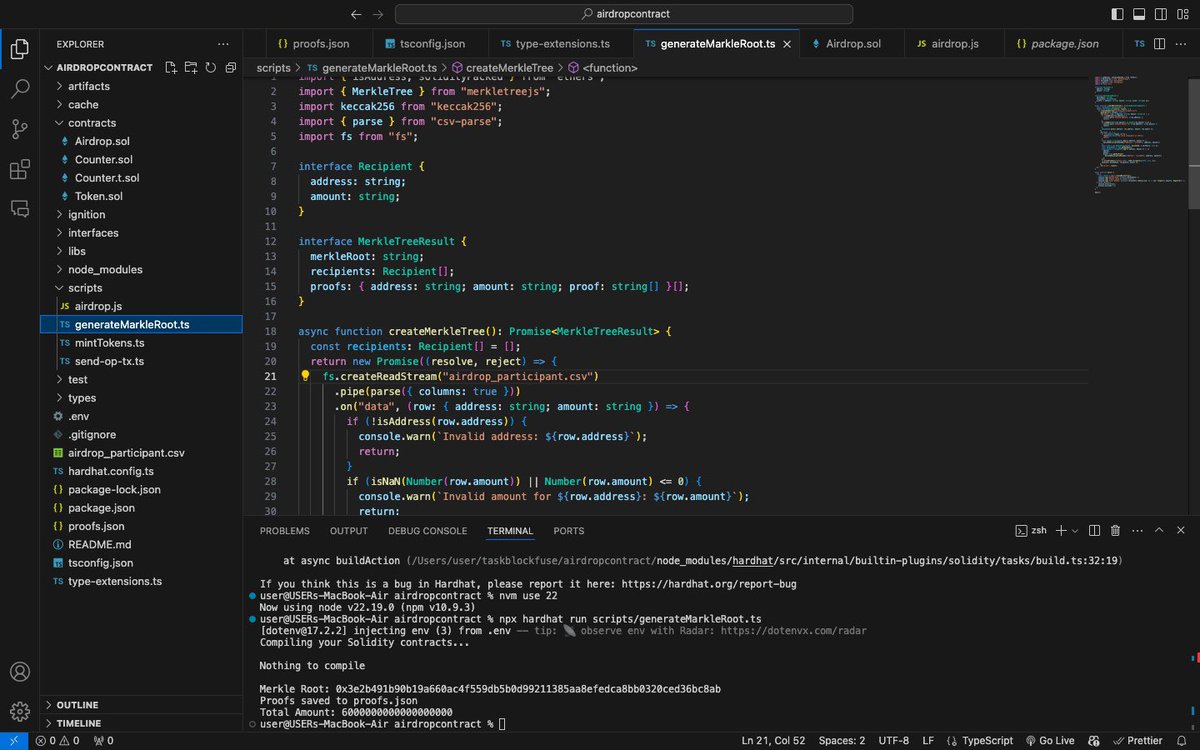
Task: Open Explorer views and more actions menu
Action: [222, 44]
